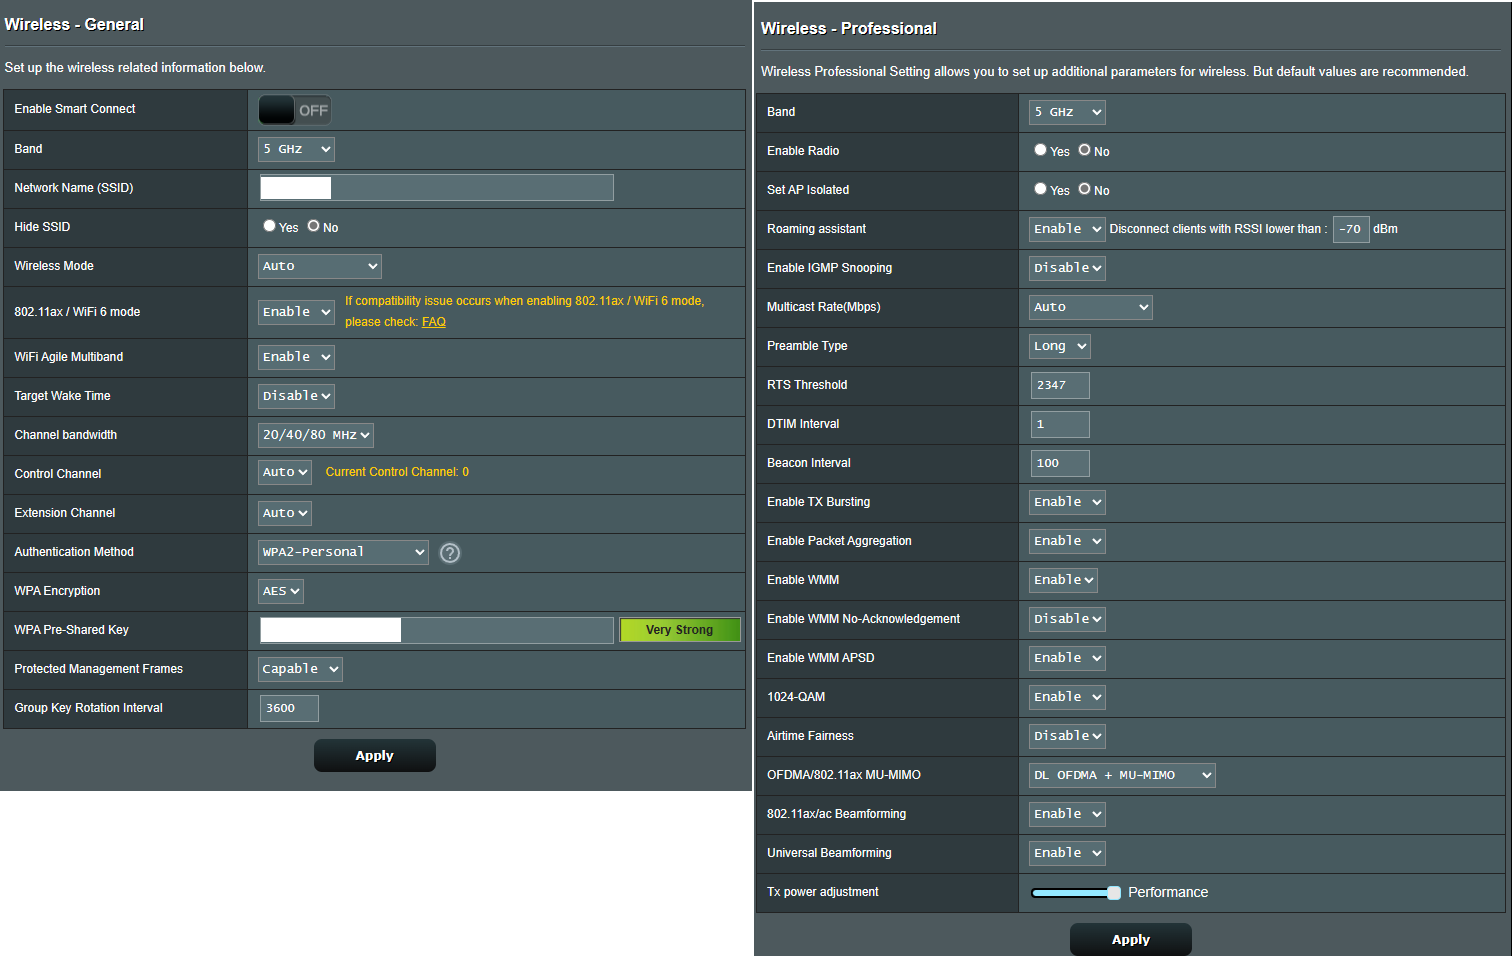
Task: Open the Roaming assistant dropdown
Action: point(1067,229)
